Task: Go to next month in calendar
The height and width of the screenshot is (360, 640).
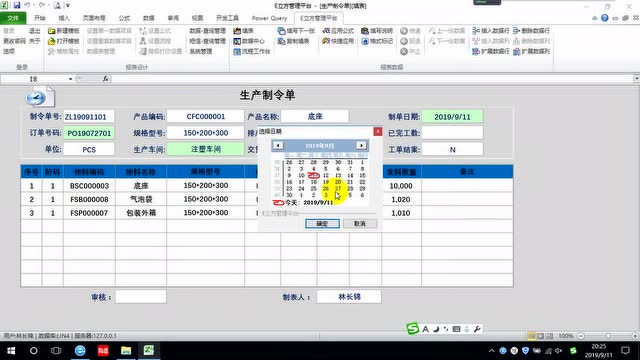Action: (x=361, y=145)
